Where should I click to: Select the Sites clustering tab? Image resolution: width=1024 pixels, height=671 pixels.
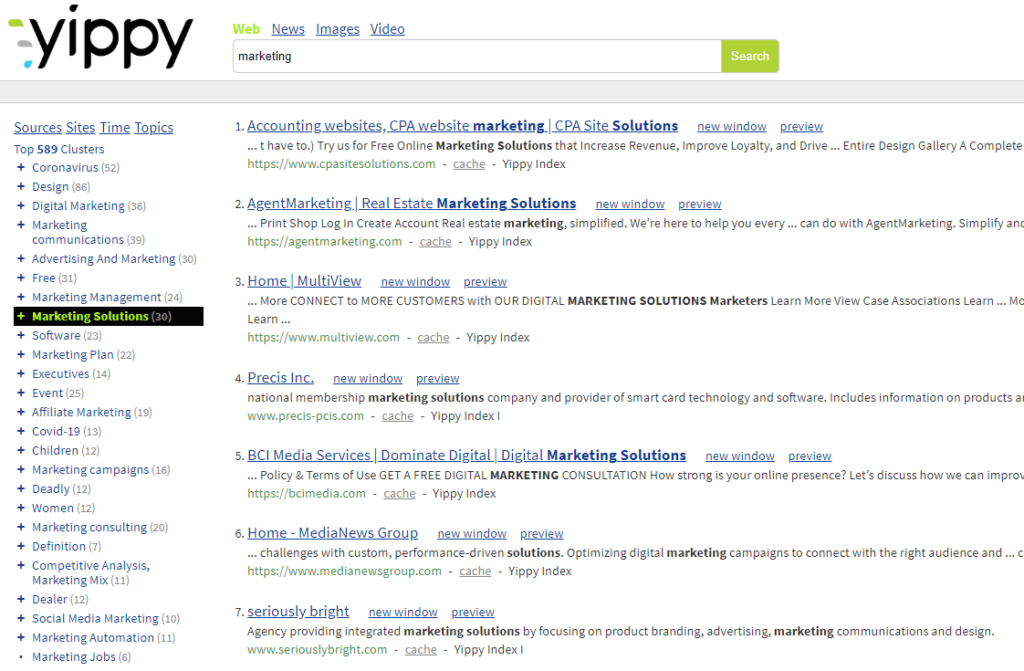(x=80, y=127)
